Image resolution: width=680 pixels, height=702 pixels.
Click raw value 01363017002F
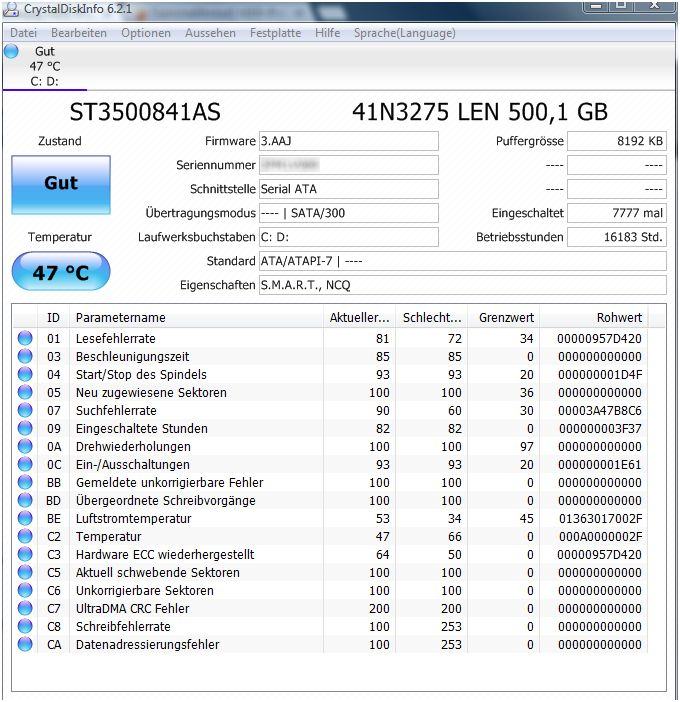tap(600, 518)
